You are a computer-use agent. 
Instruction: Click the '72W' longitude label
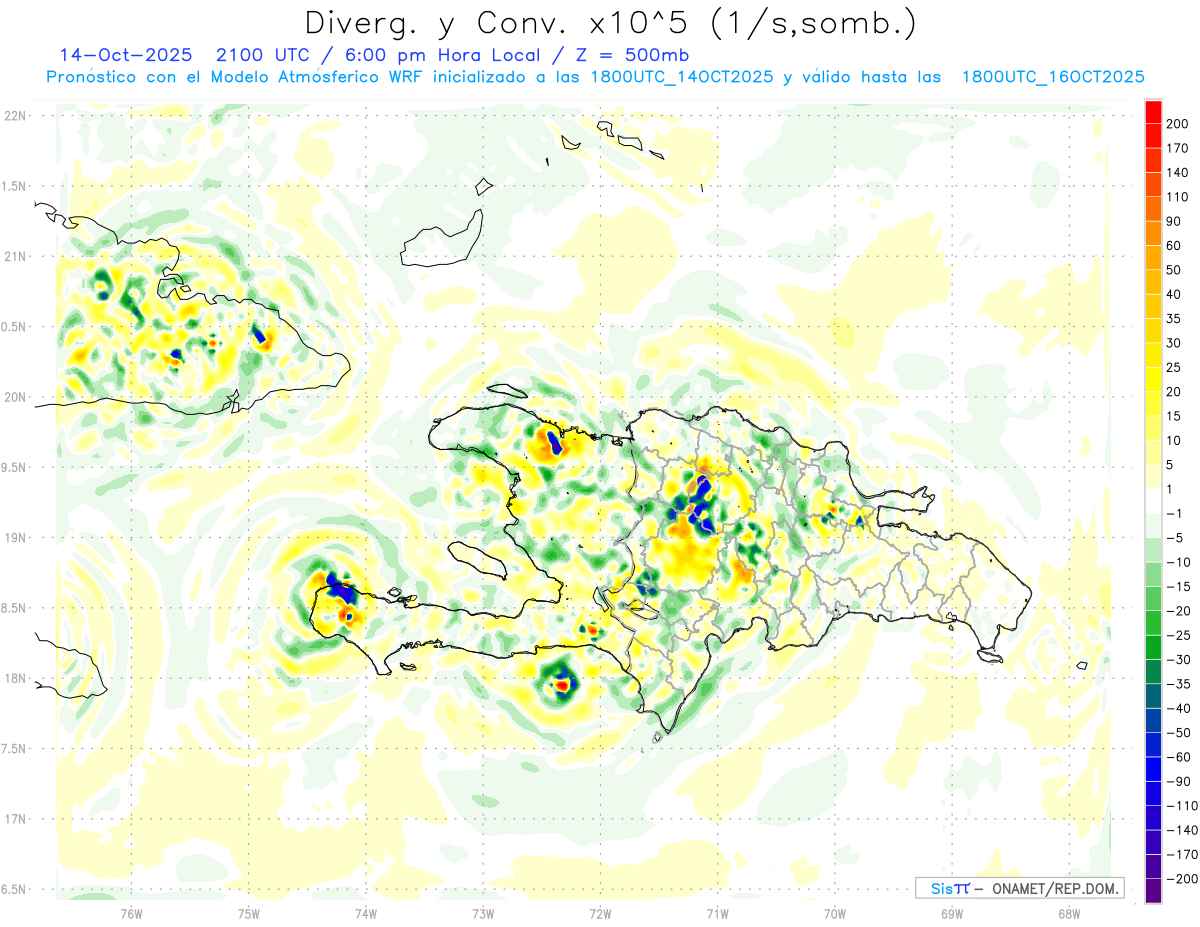600,914
